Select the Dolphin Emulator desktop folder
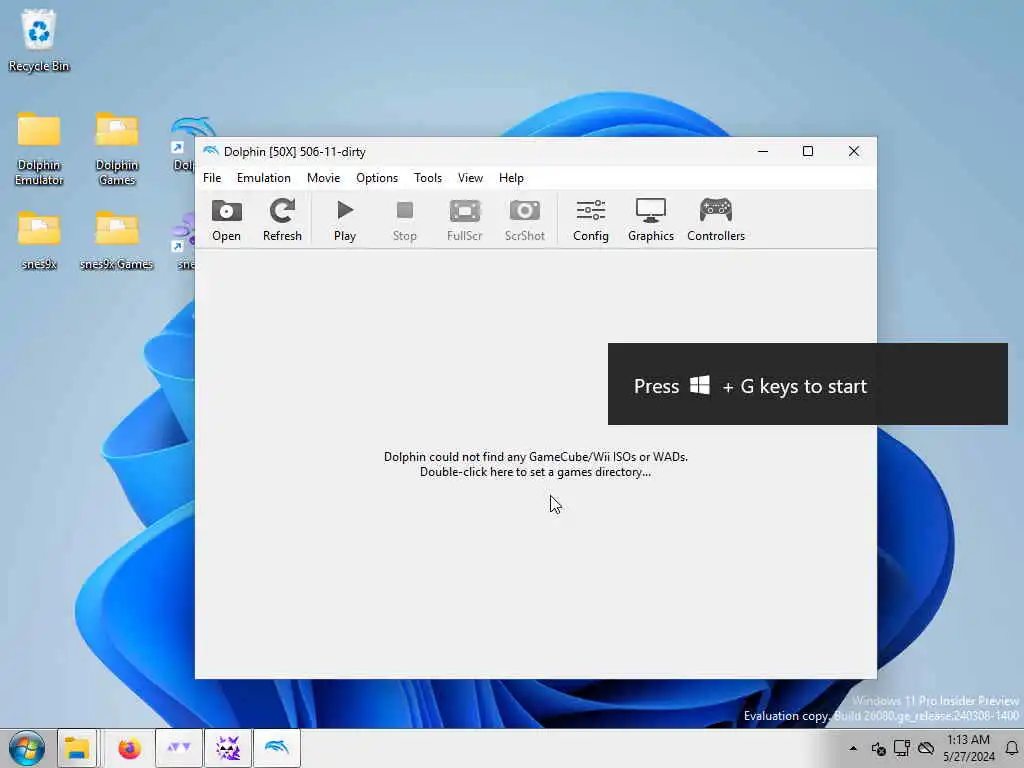 [39, 149]
